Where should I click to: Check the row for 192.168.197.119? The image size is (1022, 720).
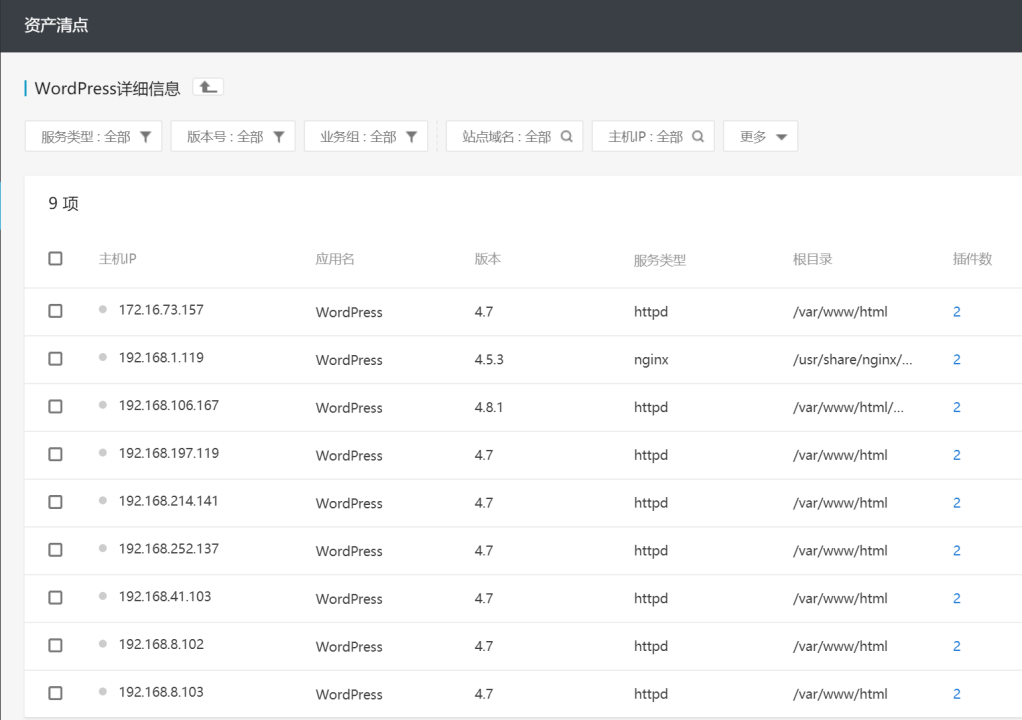[55, 454]
